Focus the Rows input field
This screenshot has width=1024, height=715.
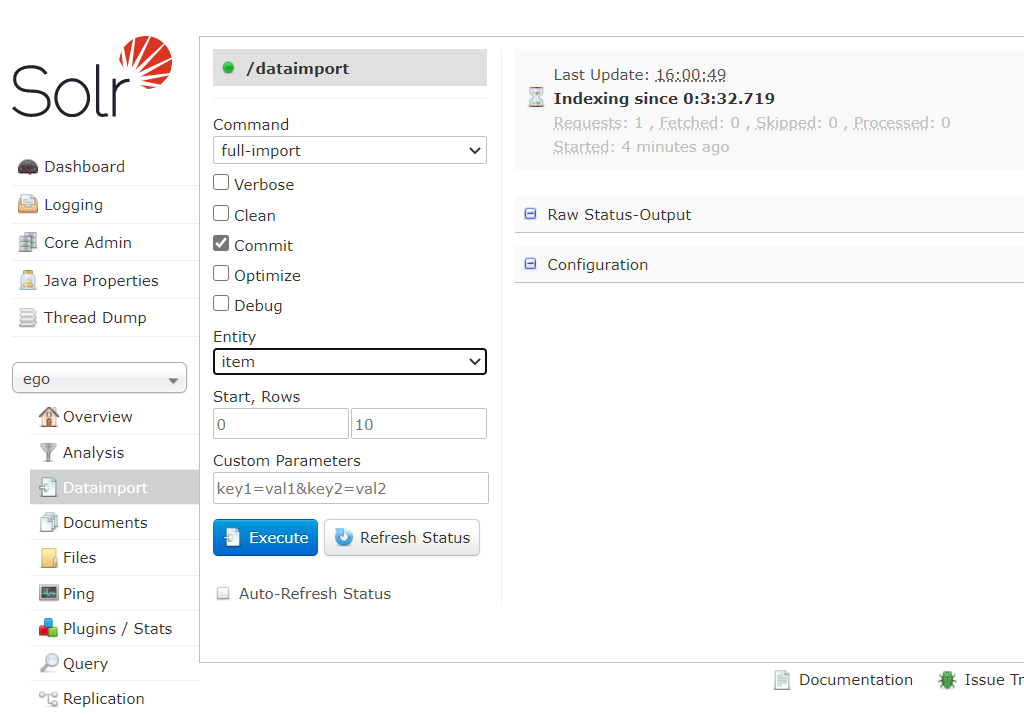[x=419, y=424]
